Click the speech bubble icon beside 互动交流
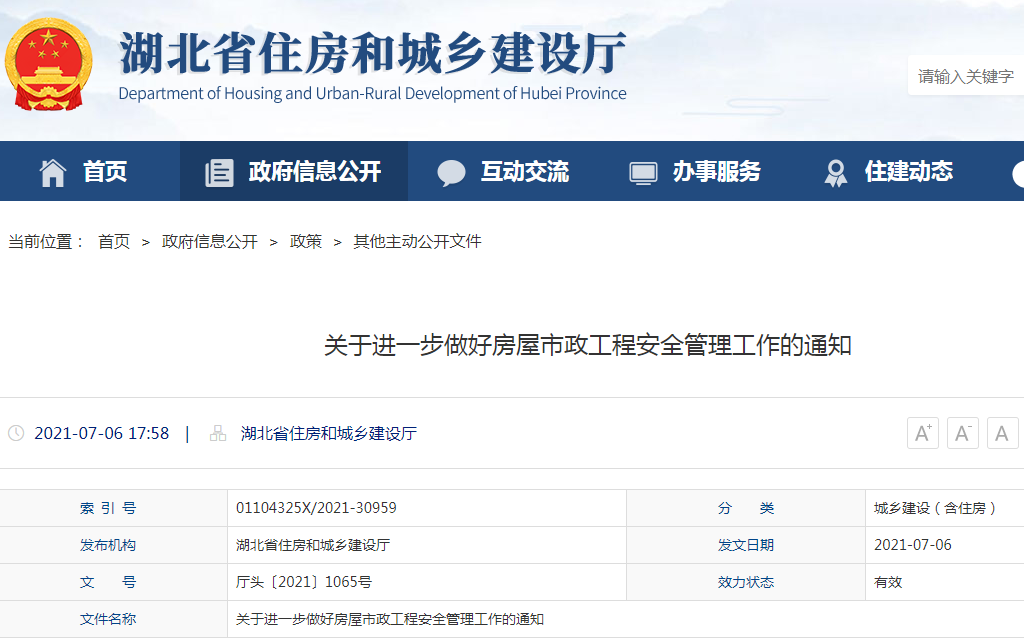 (451, 173)
